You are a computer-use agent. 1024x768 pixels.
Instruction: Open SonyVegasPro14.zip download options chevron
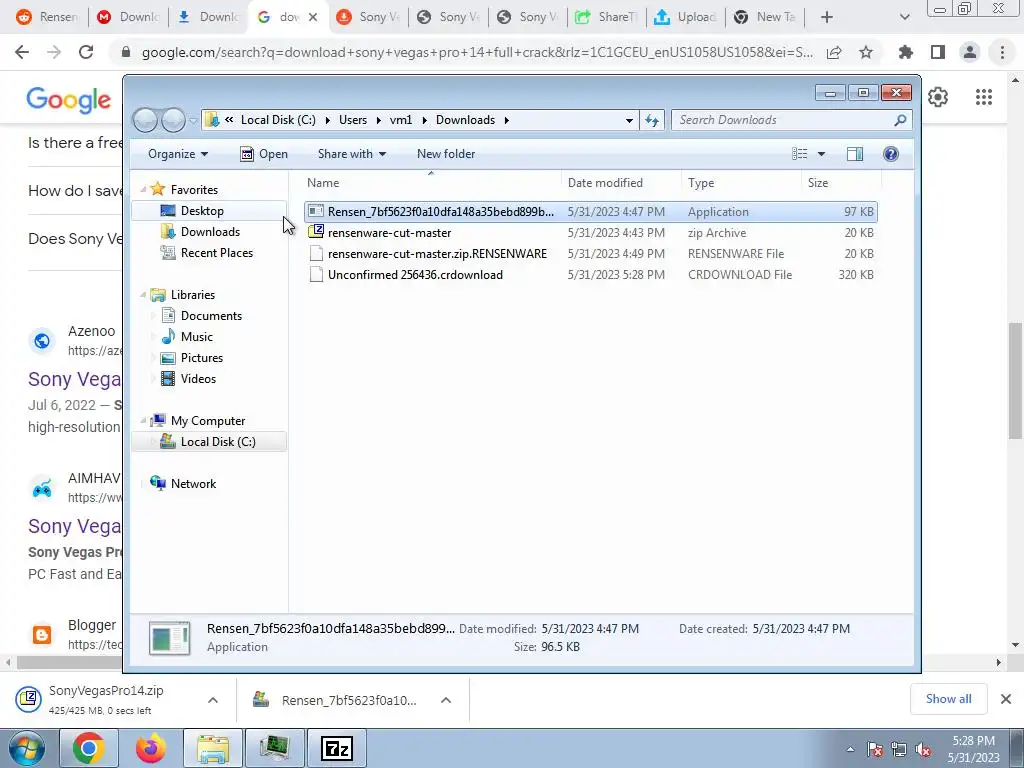click(213, 700)
